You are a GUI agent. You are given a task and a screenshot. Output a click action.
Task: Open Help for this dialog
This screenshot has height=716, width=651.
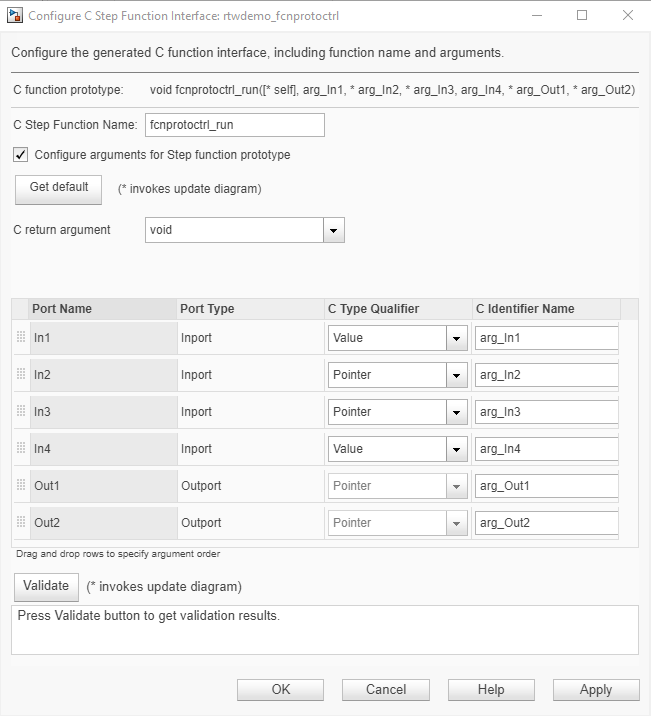491,690
